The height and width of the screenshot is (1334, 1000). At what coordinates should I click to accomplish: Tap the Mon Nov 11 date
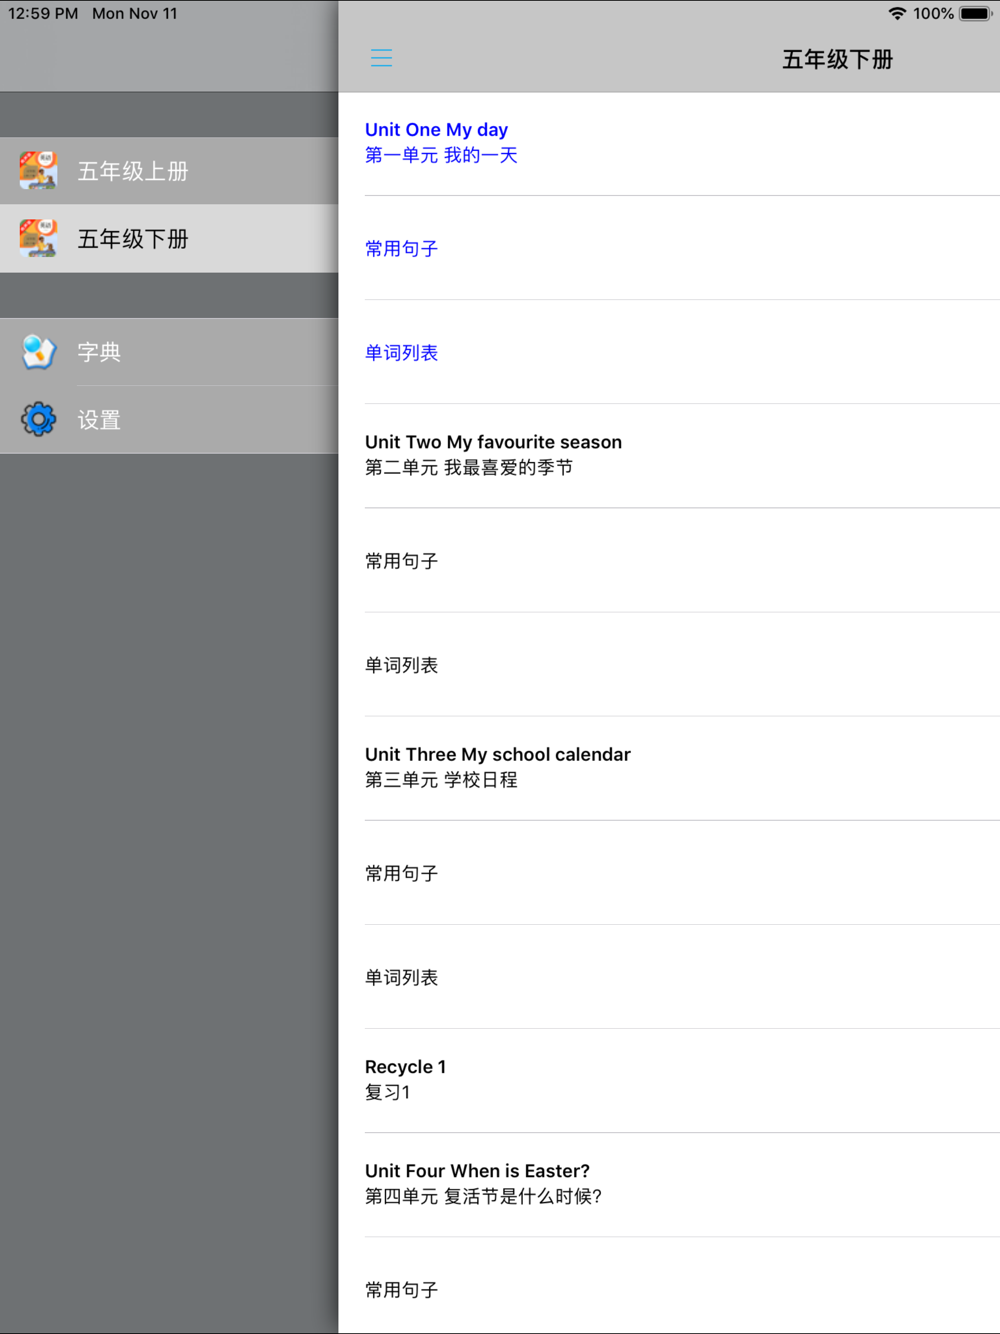pyautogui.click(x=135, y=14)
